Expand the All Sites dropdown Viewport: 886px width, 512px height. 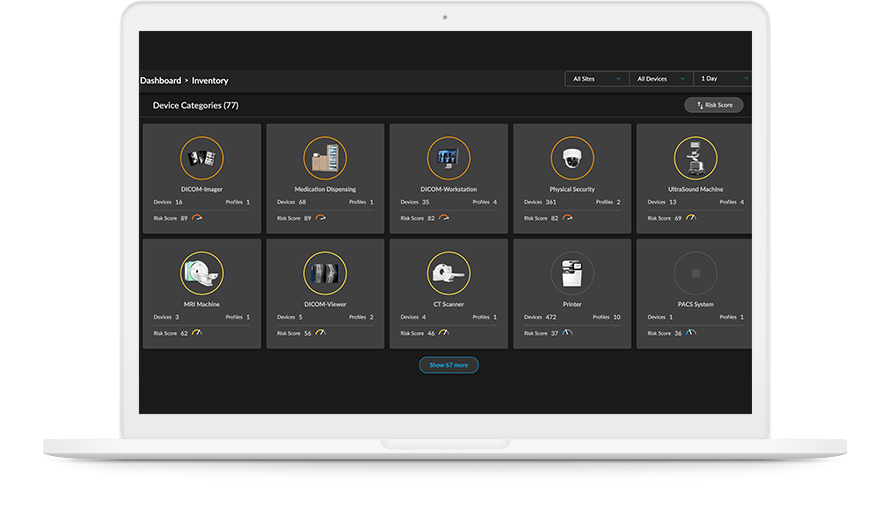[x=597, y=78]
